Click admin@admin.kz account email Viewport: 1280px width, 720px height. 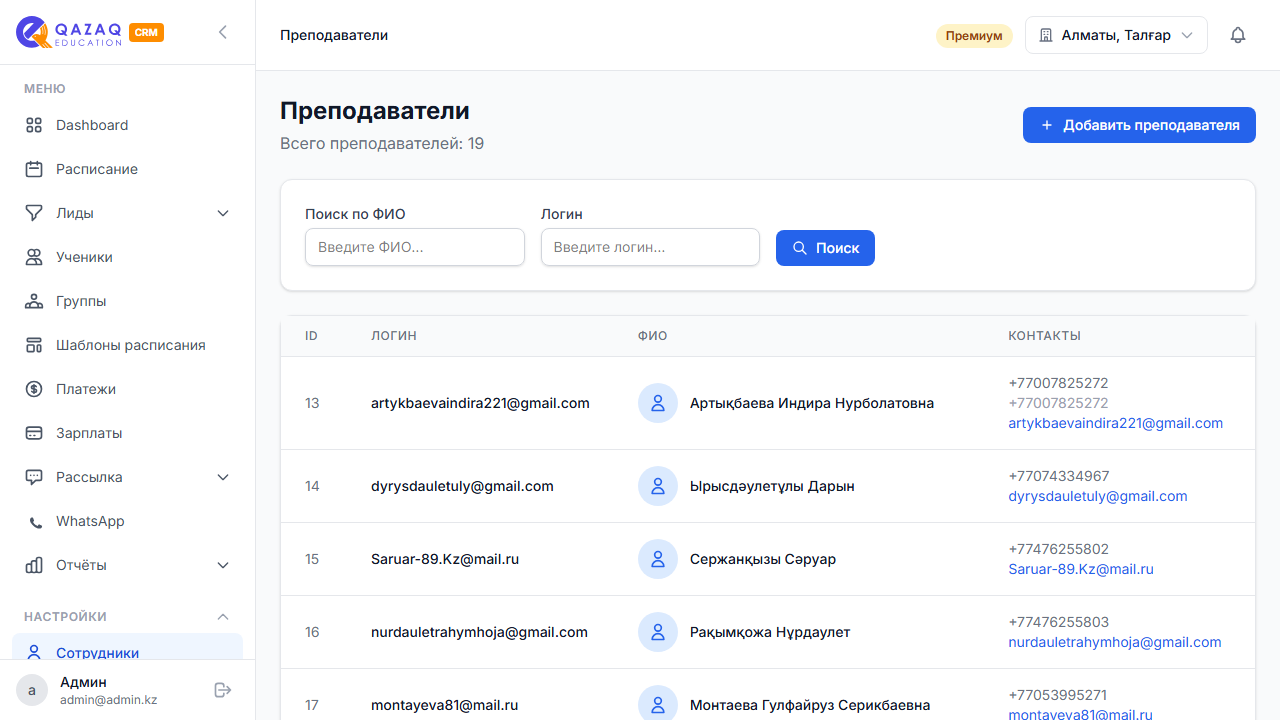pos(108,700)
